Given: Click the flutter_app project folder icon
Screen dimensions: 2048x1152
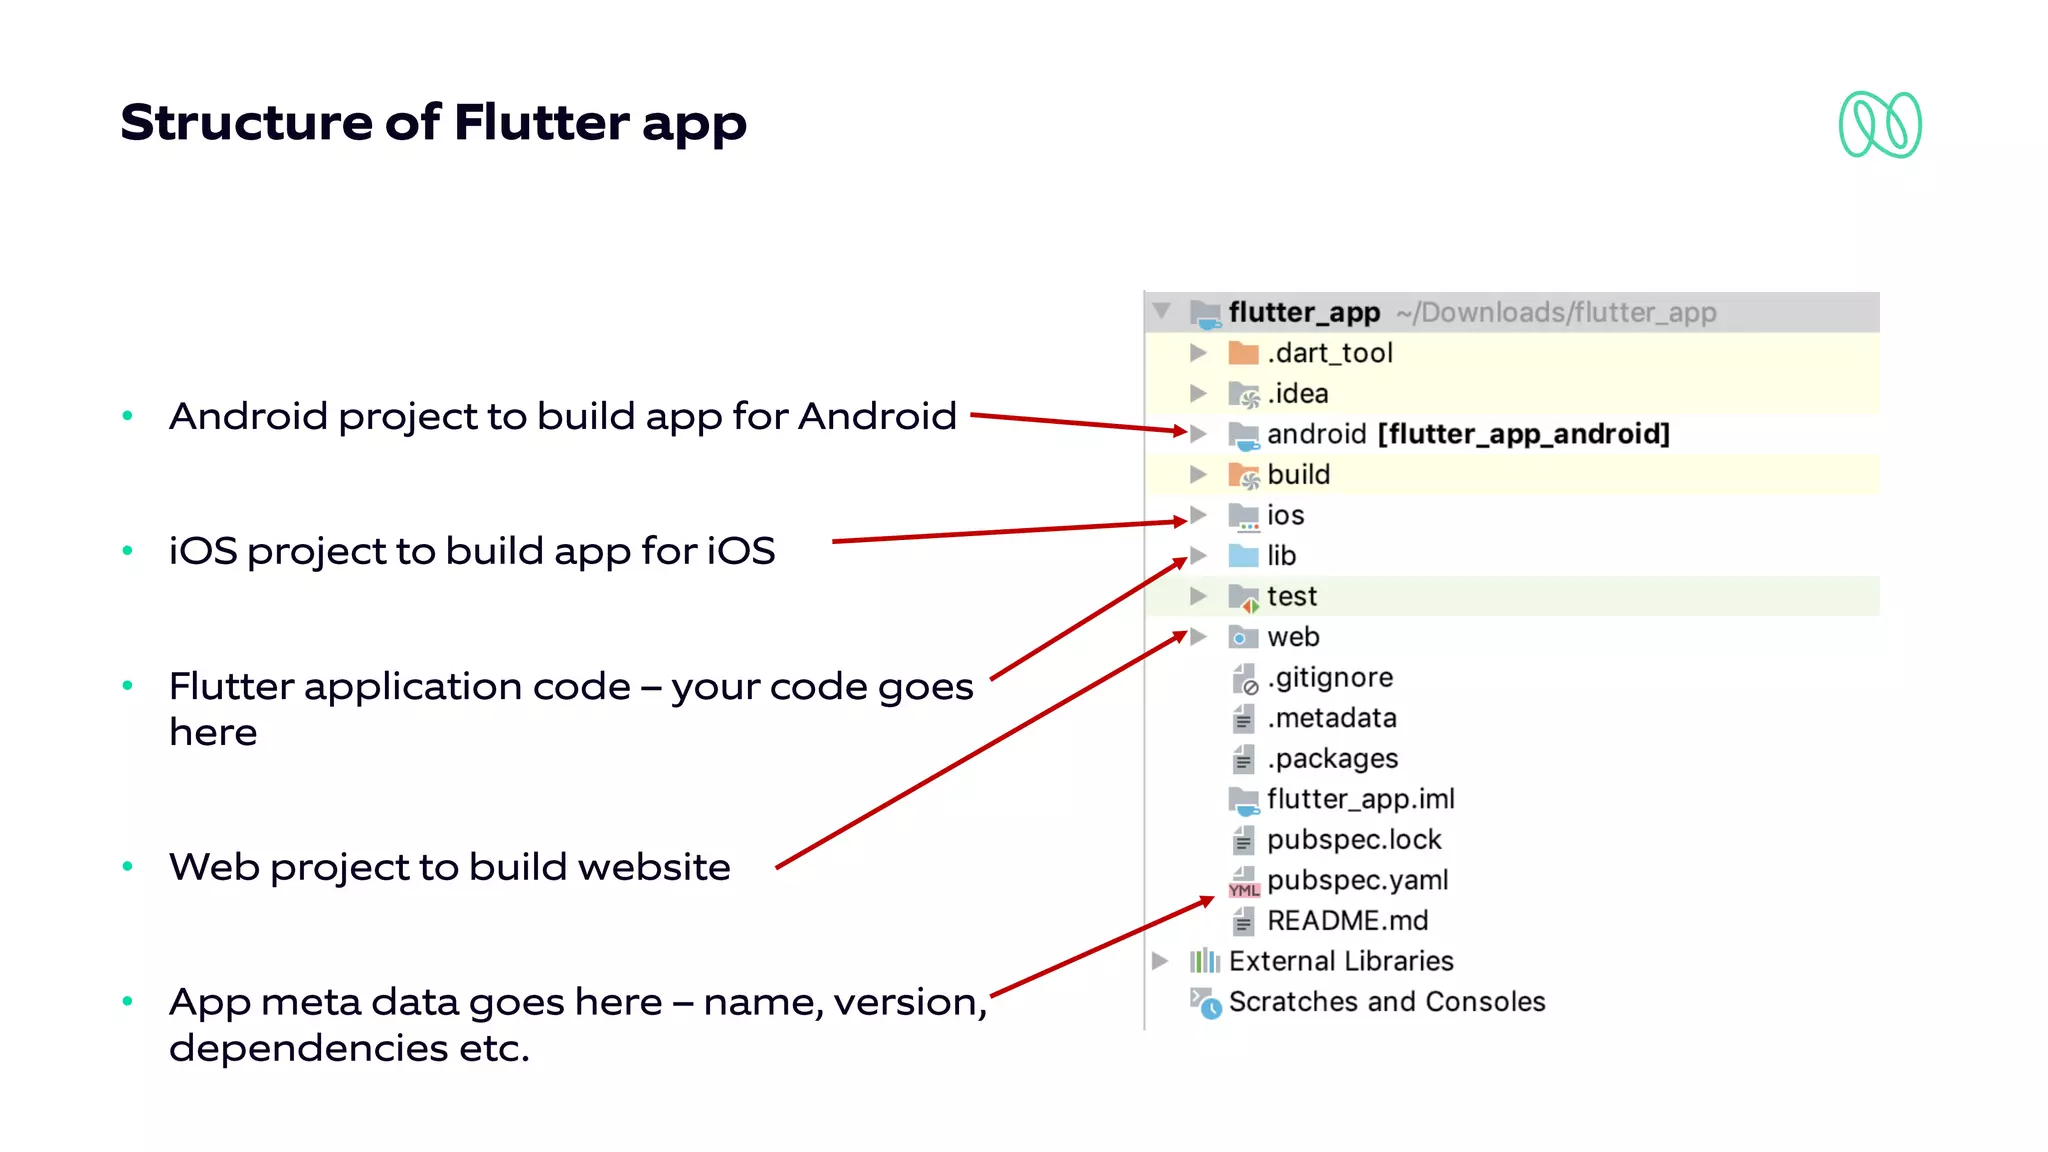Looking at the screenshot, I should (x=1206, y=313).
